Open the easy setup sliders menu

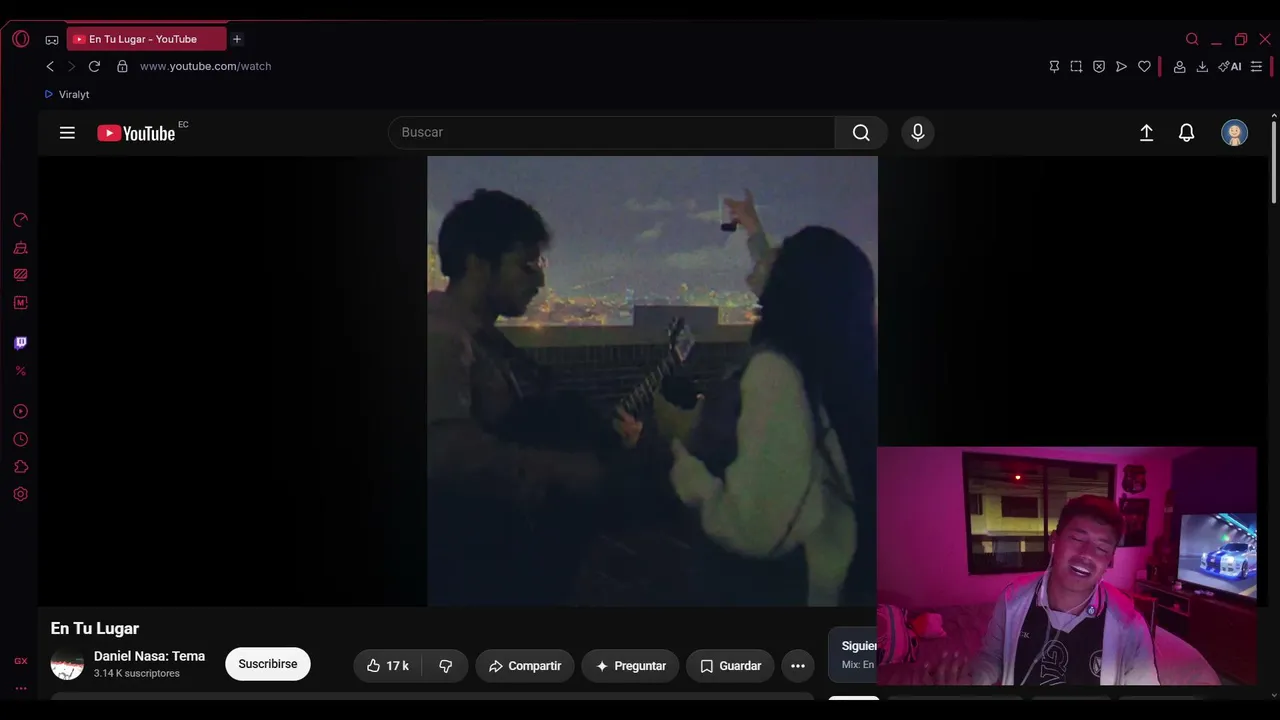(x=1257, y=66)
